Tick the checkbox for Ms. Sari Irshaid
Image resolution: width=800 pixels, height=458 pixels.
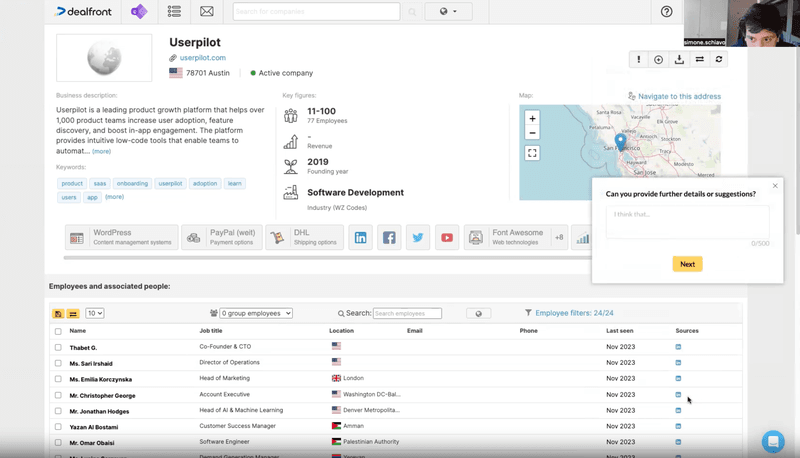tap(58, 363)
